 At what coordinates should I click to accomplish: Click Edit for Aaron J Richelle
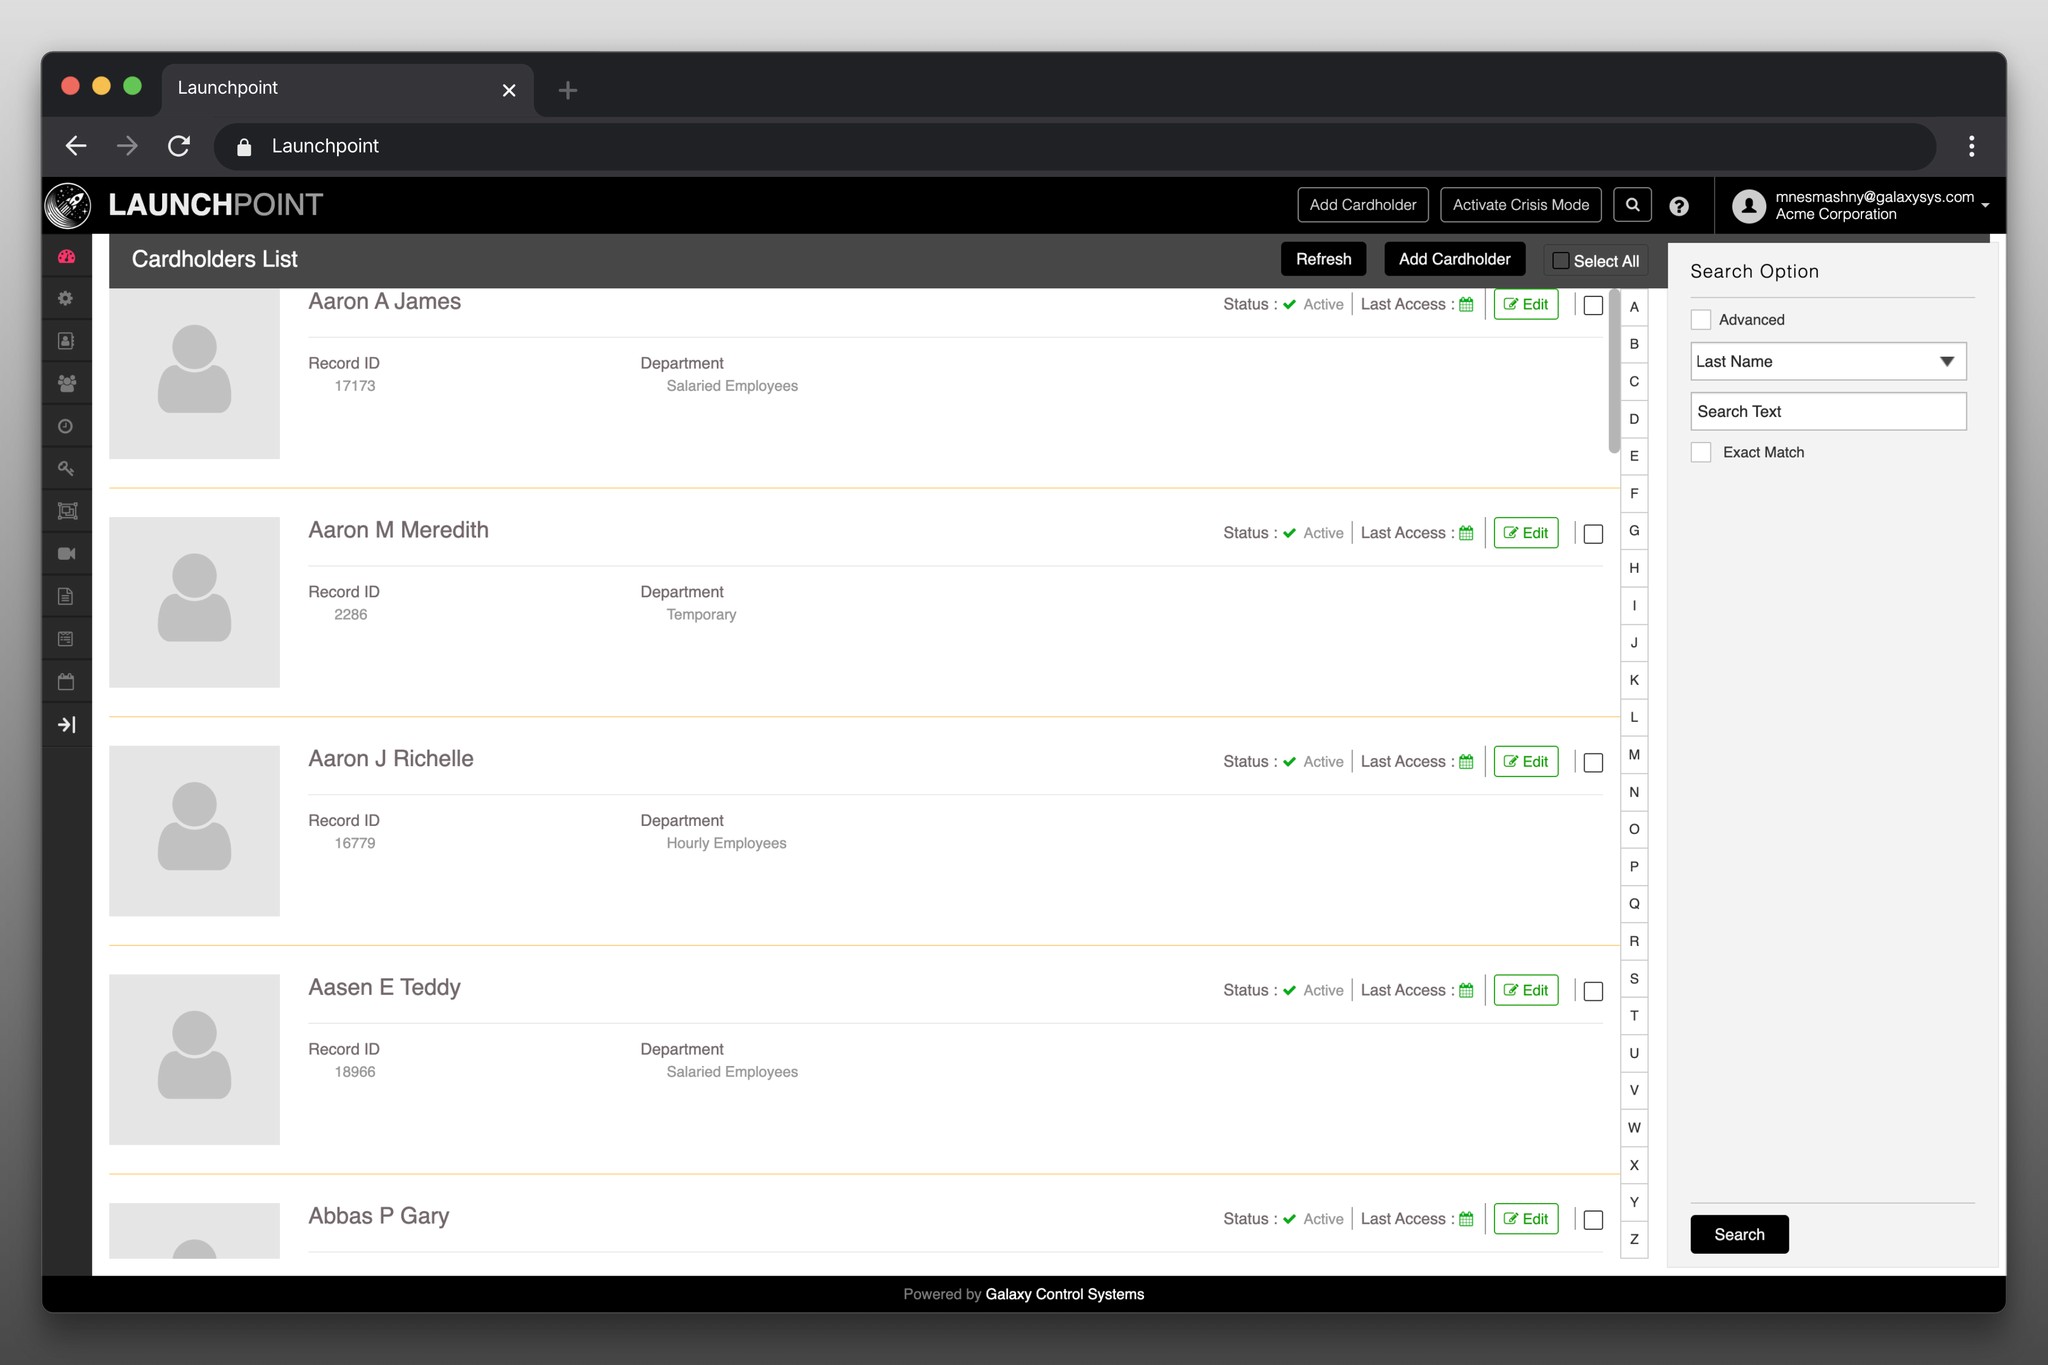(1525, 762)
